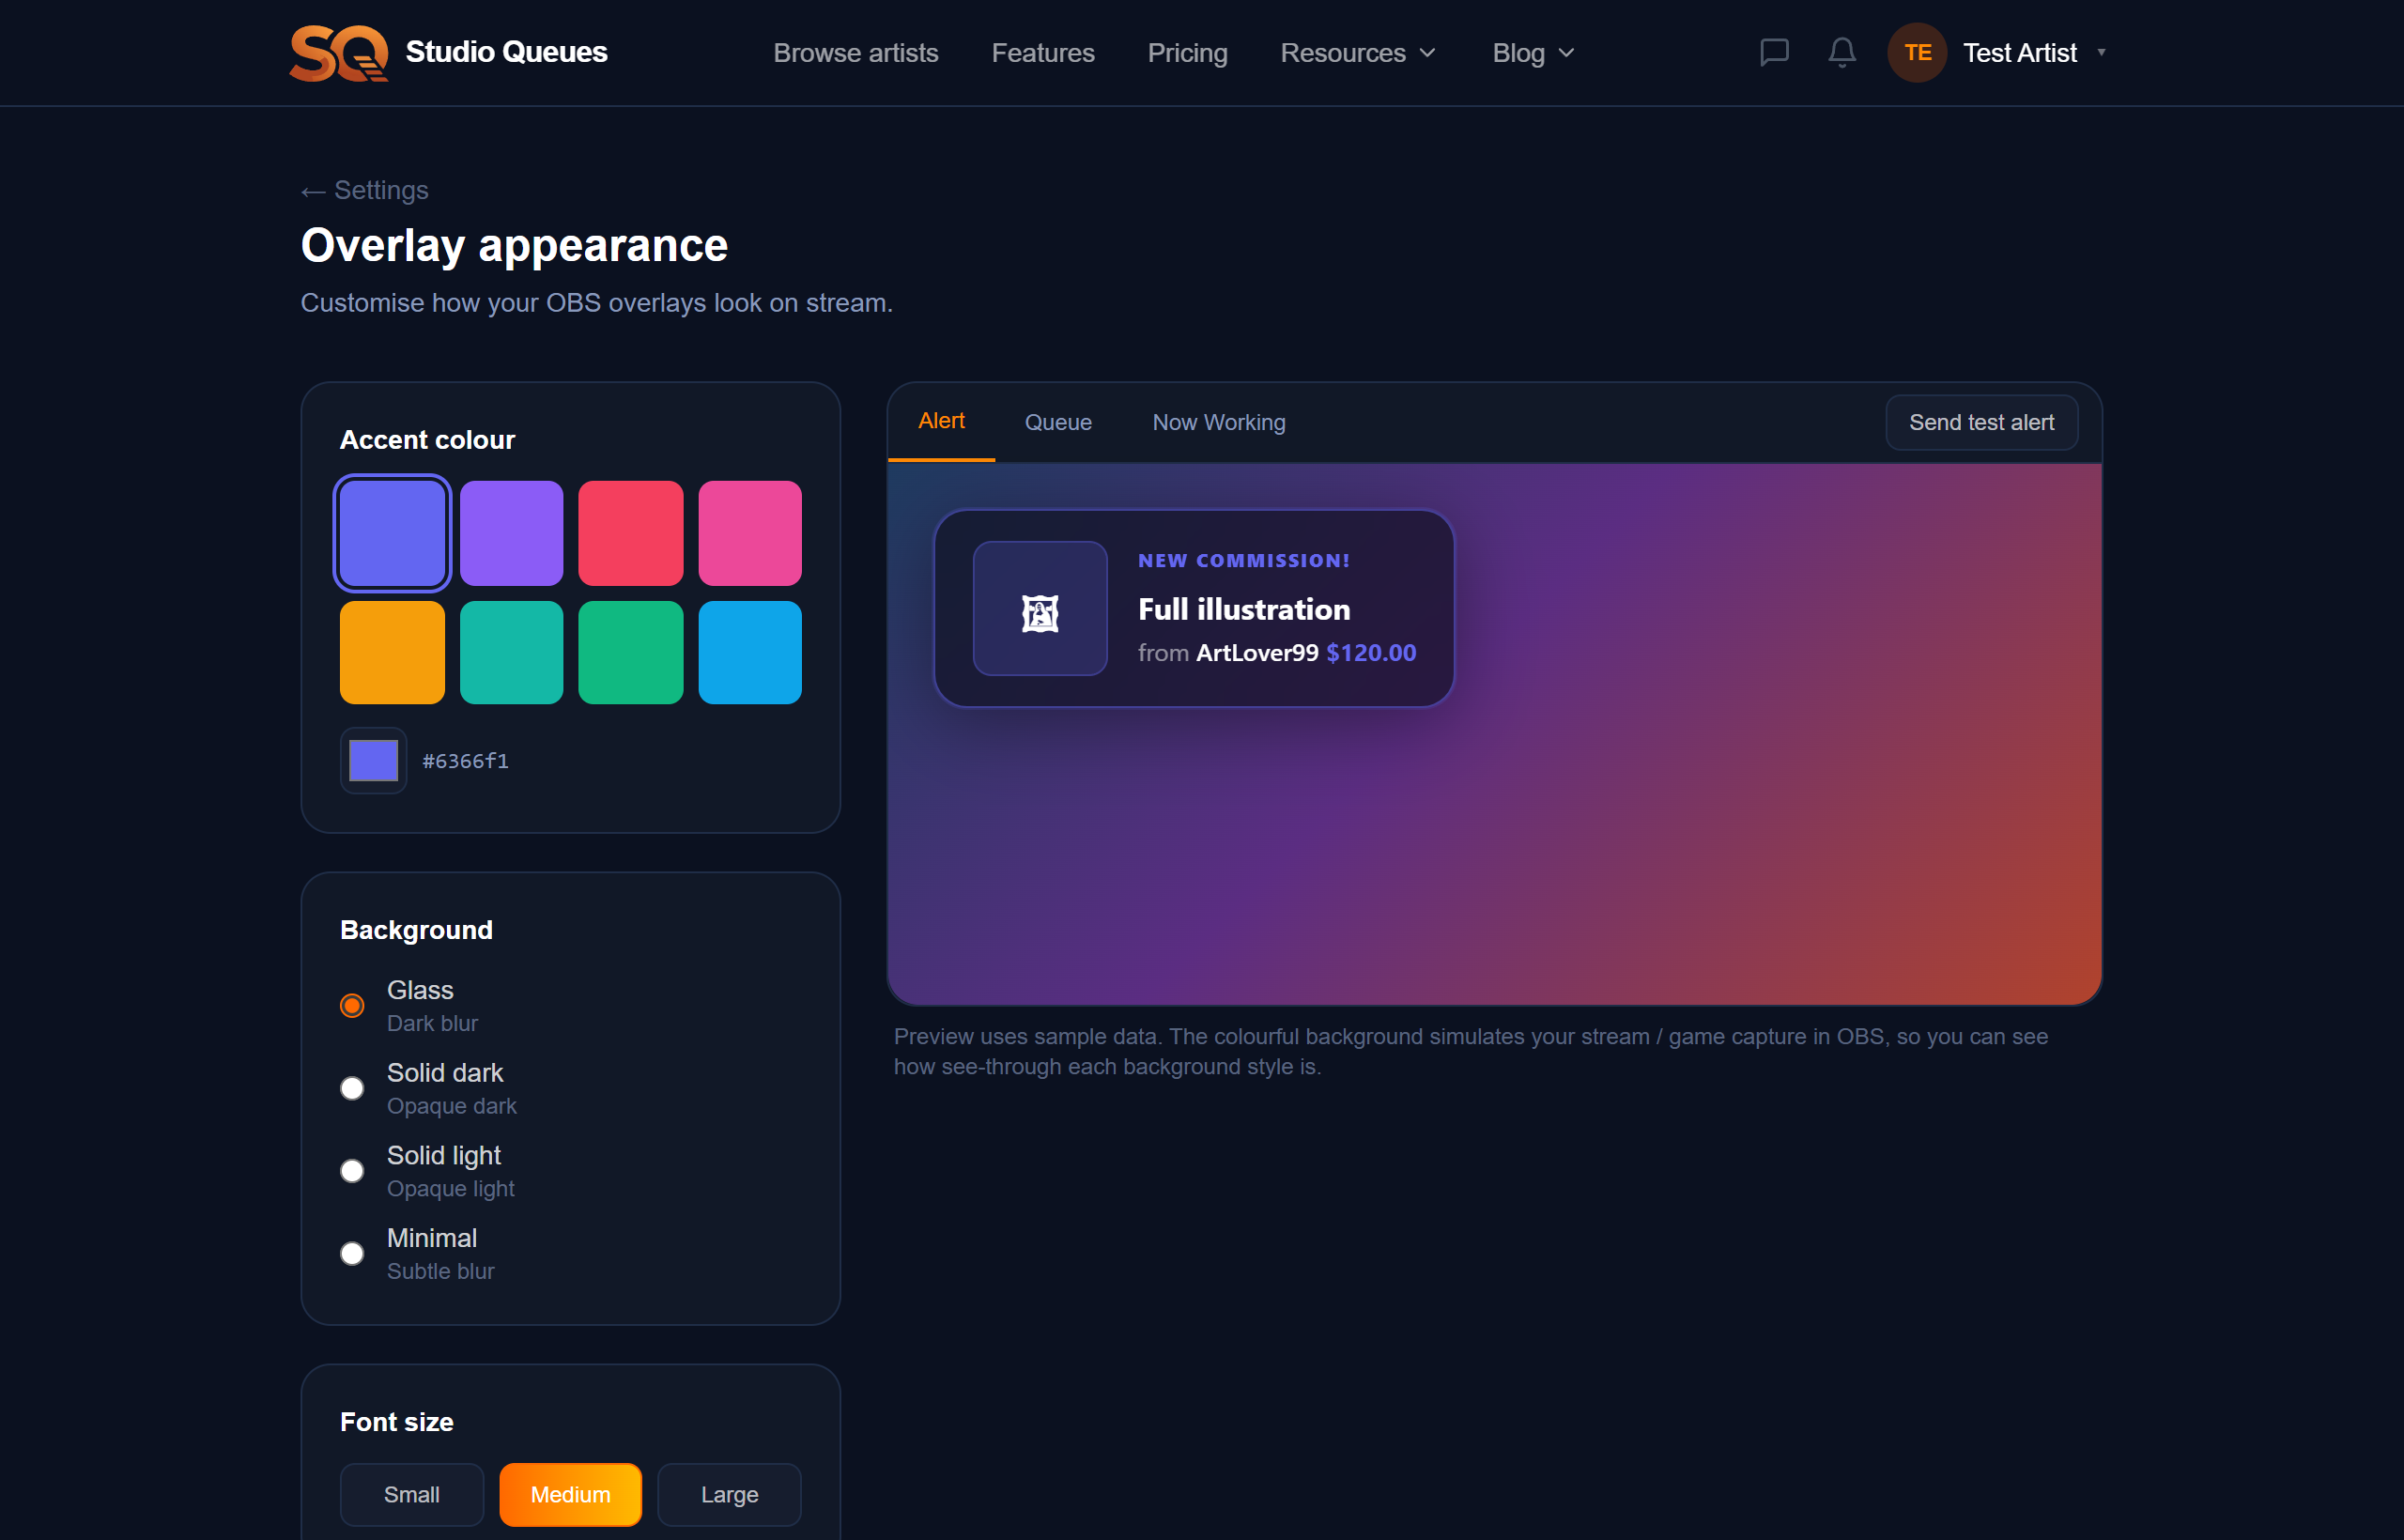Pick the green accent colour swatch
Viewport: 2404px width, 1540px height.
pos(631,653)
